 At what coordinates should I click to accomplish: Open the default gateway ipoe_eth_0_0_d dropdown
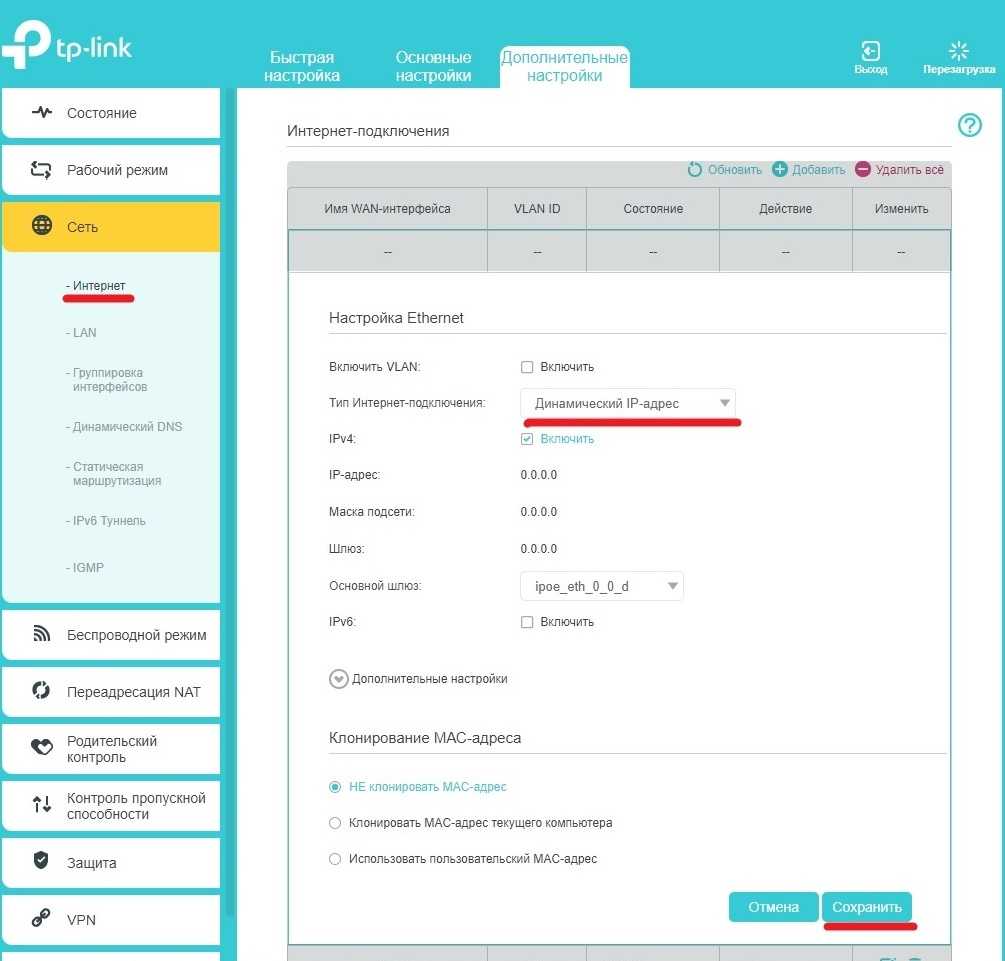(x=601, y=586)
